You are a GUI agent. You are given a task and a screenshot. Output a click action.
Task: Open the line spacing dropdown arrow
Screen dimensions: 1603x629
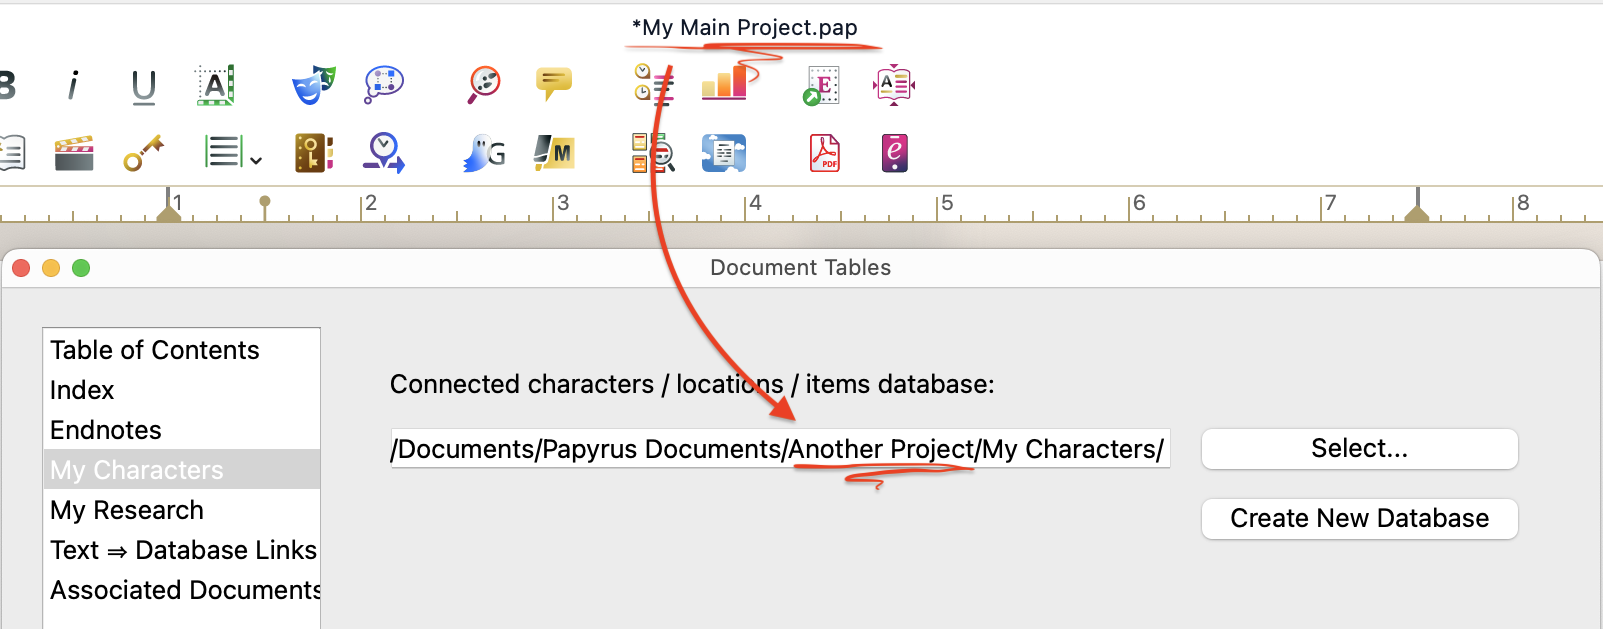(256, 160)
